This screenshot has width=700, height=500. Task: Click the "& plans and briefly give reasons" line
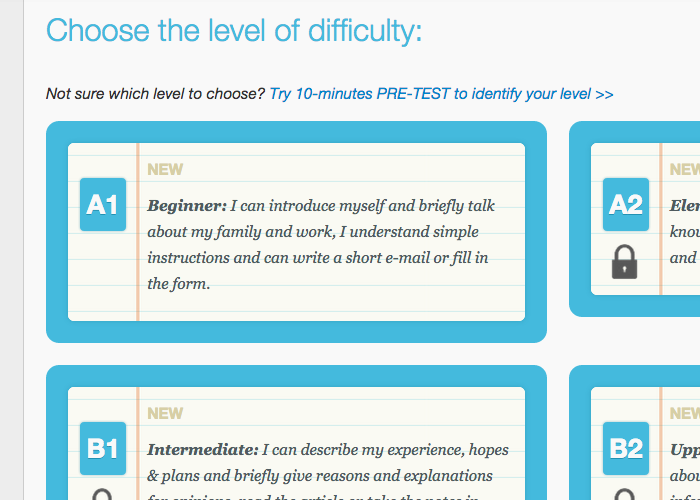point(320,476)
